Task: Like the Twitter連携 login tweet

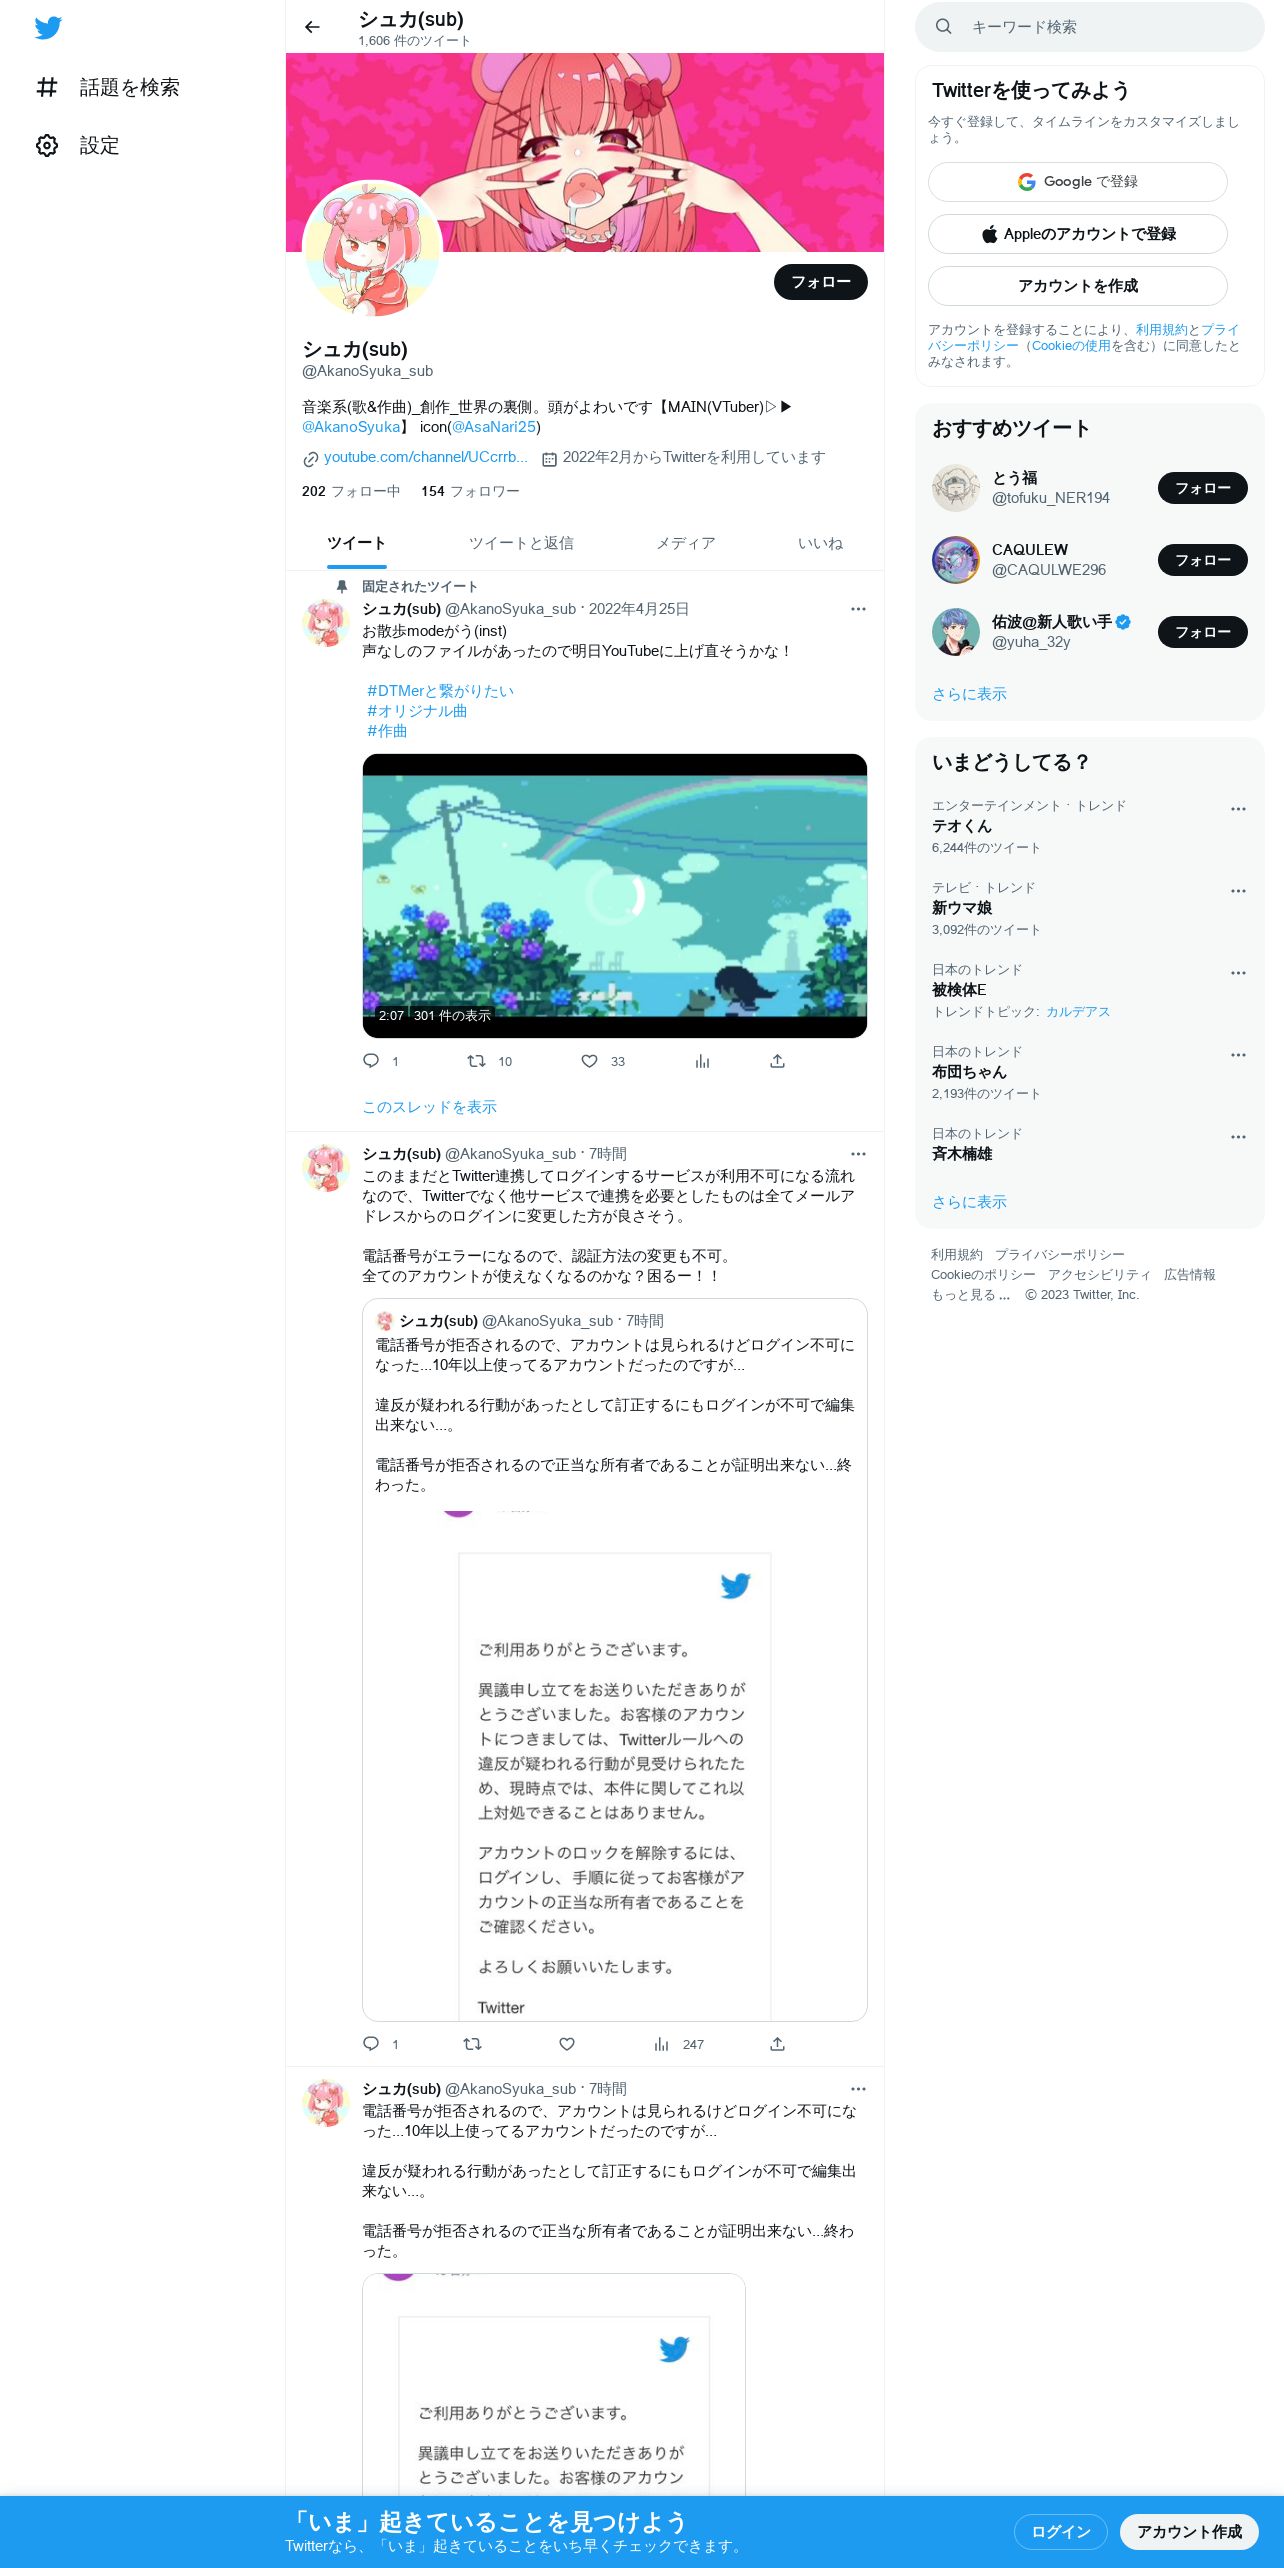Action: (567, 2044)
